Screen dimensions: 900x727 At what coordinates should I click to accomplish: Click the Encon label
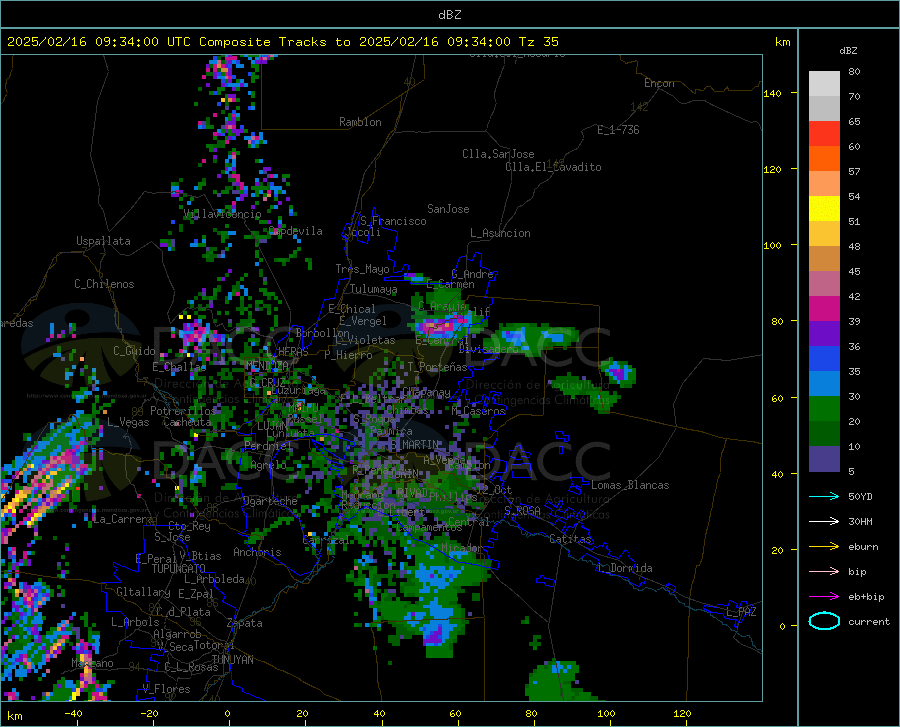pos(659,83)
